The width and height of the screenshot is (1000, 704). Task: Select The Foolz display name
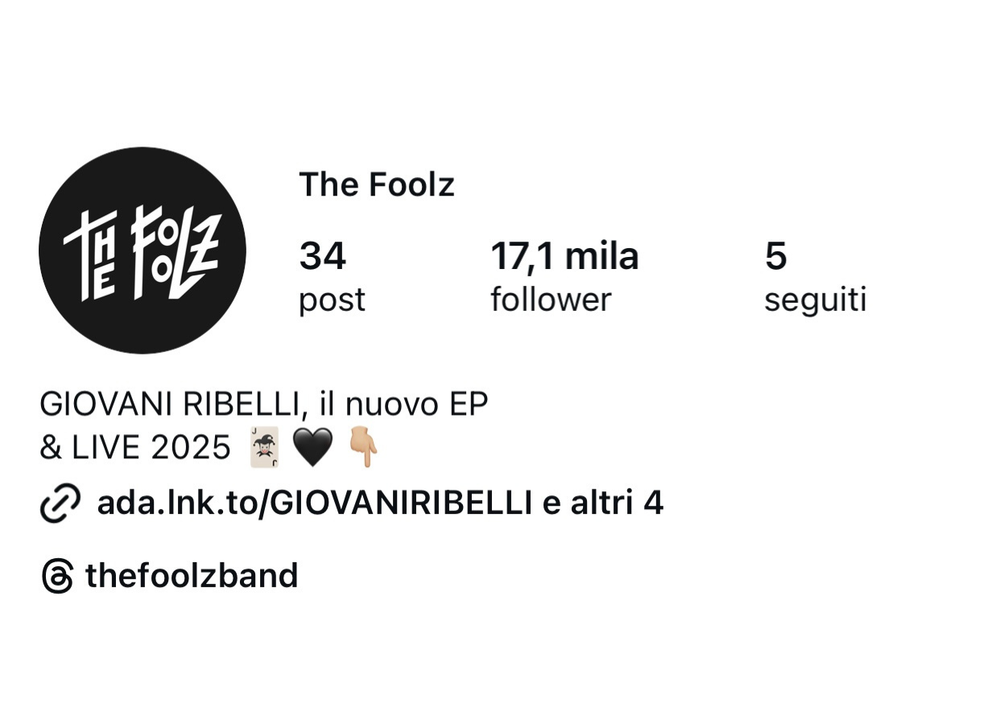tap(376, 185)
